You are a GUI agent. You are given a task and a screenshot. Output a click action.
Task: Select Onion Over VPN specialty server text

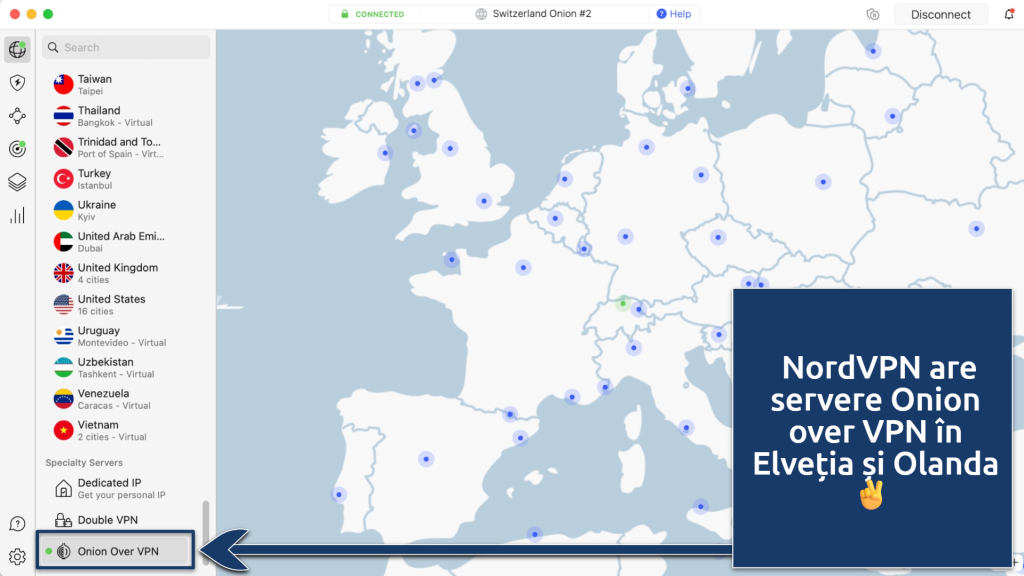[x=118, y=551]
